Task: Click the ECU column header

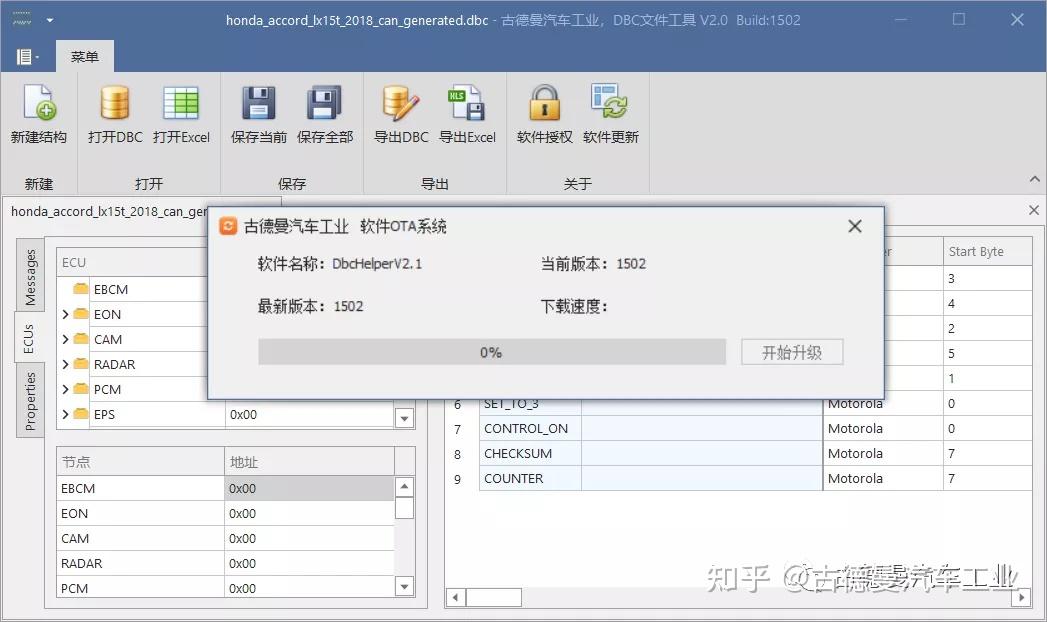Action: point(132,262)
